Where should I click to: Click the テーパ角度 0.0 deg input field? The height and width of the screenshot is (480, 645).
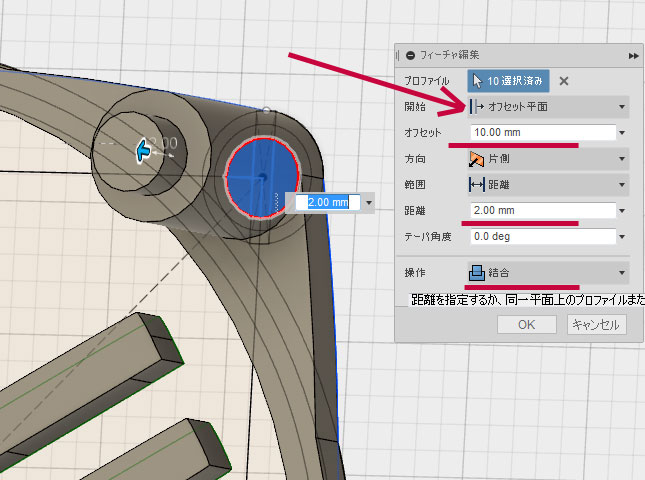(540, 237)
